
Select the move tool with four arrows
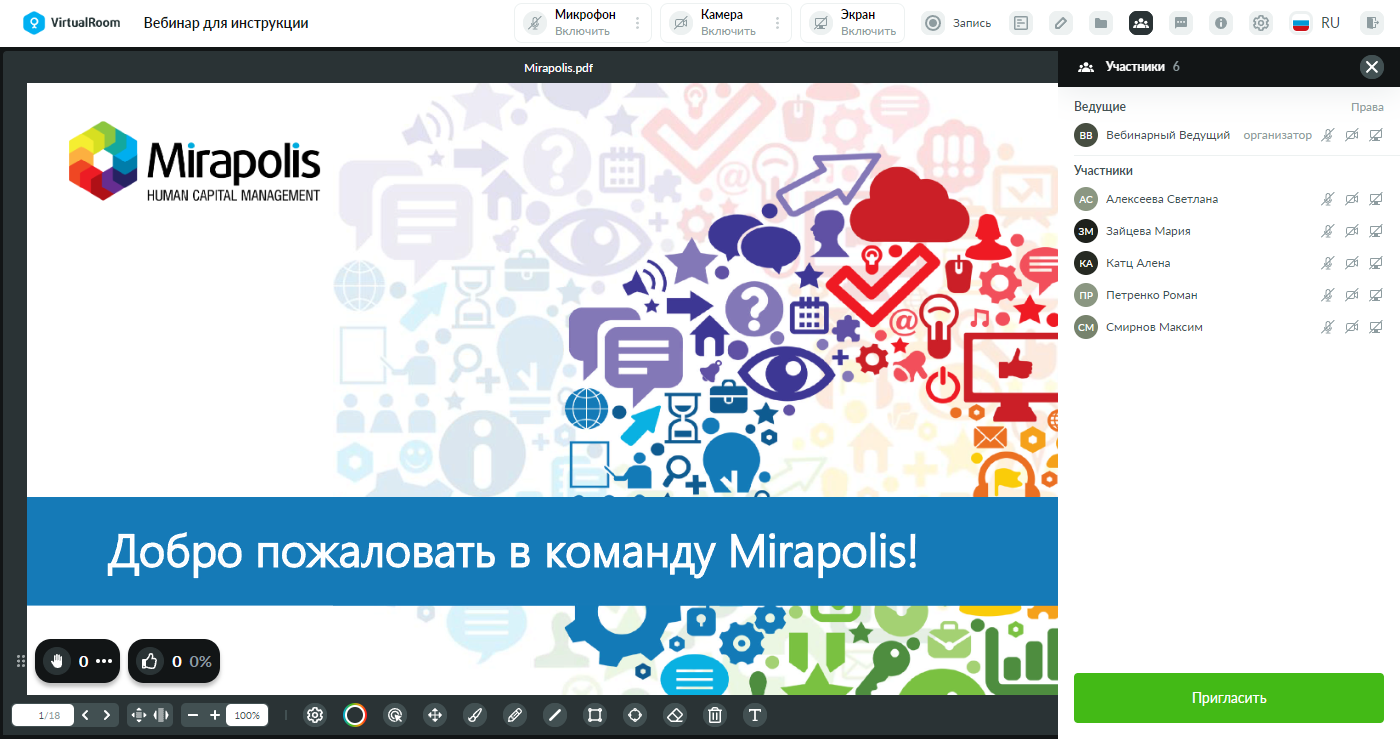(435, 715)
